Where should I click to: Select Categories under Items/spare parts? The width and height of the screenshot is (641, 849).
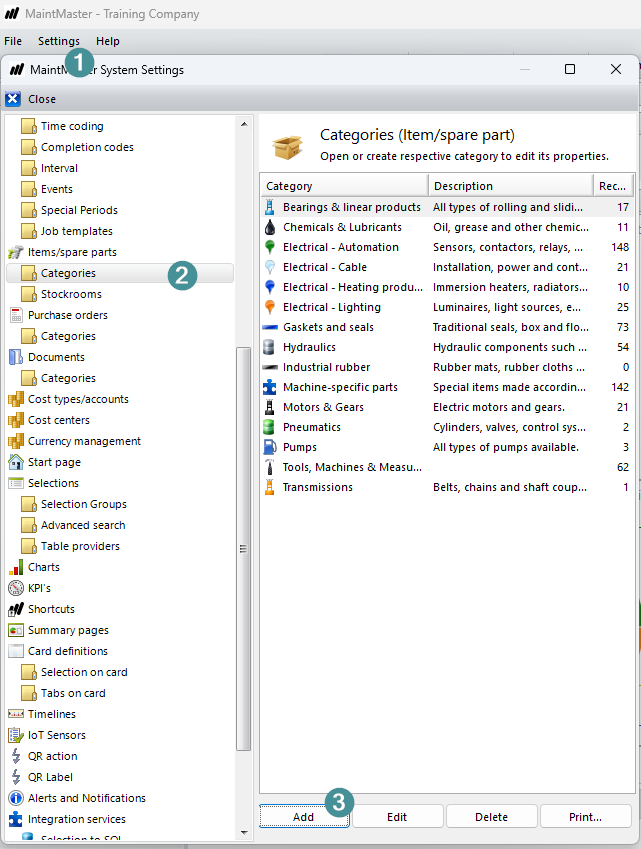[x=120, y=273]
